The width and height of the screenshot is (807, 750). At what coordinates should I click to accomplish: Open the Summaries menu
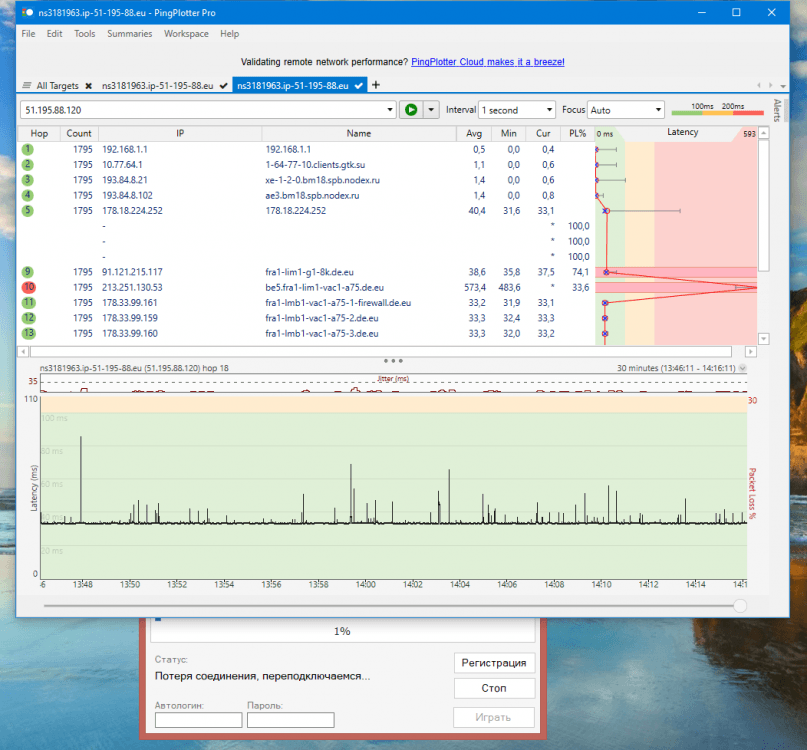tap(130, 33)
